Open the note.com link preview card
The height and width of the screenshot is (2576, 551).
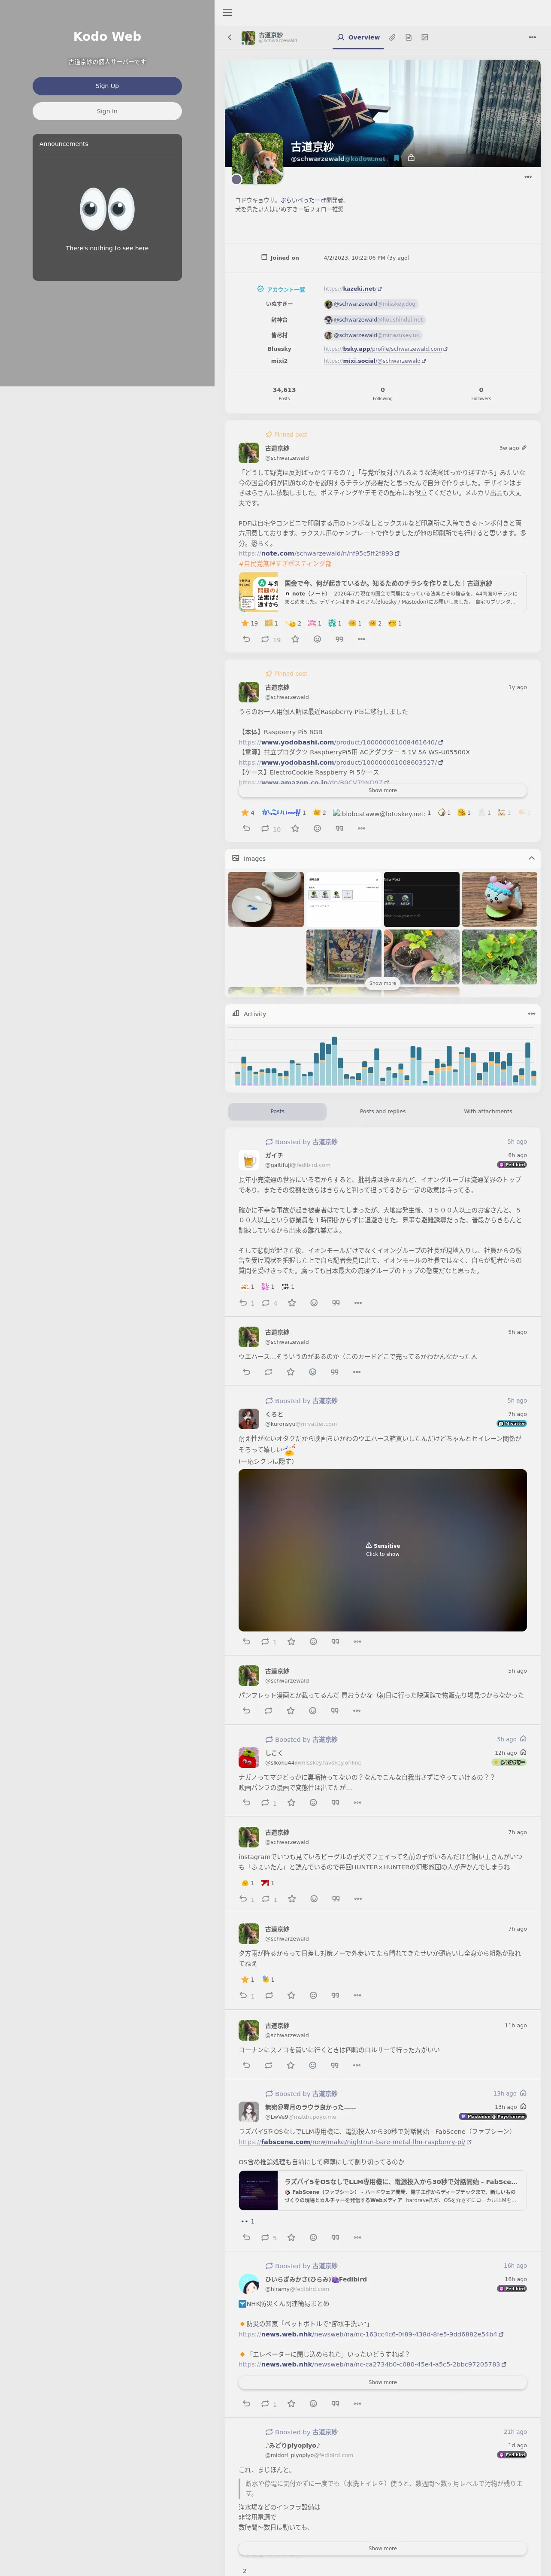382,593
